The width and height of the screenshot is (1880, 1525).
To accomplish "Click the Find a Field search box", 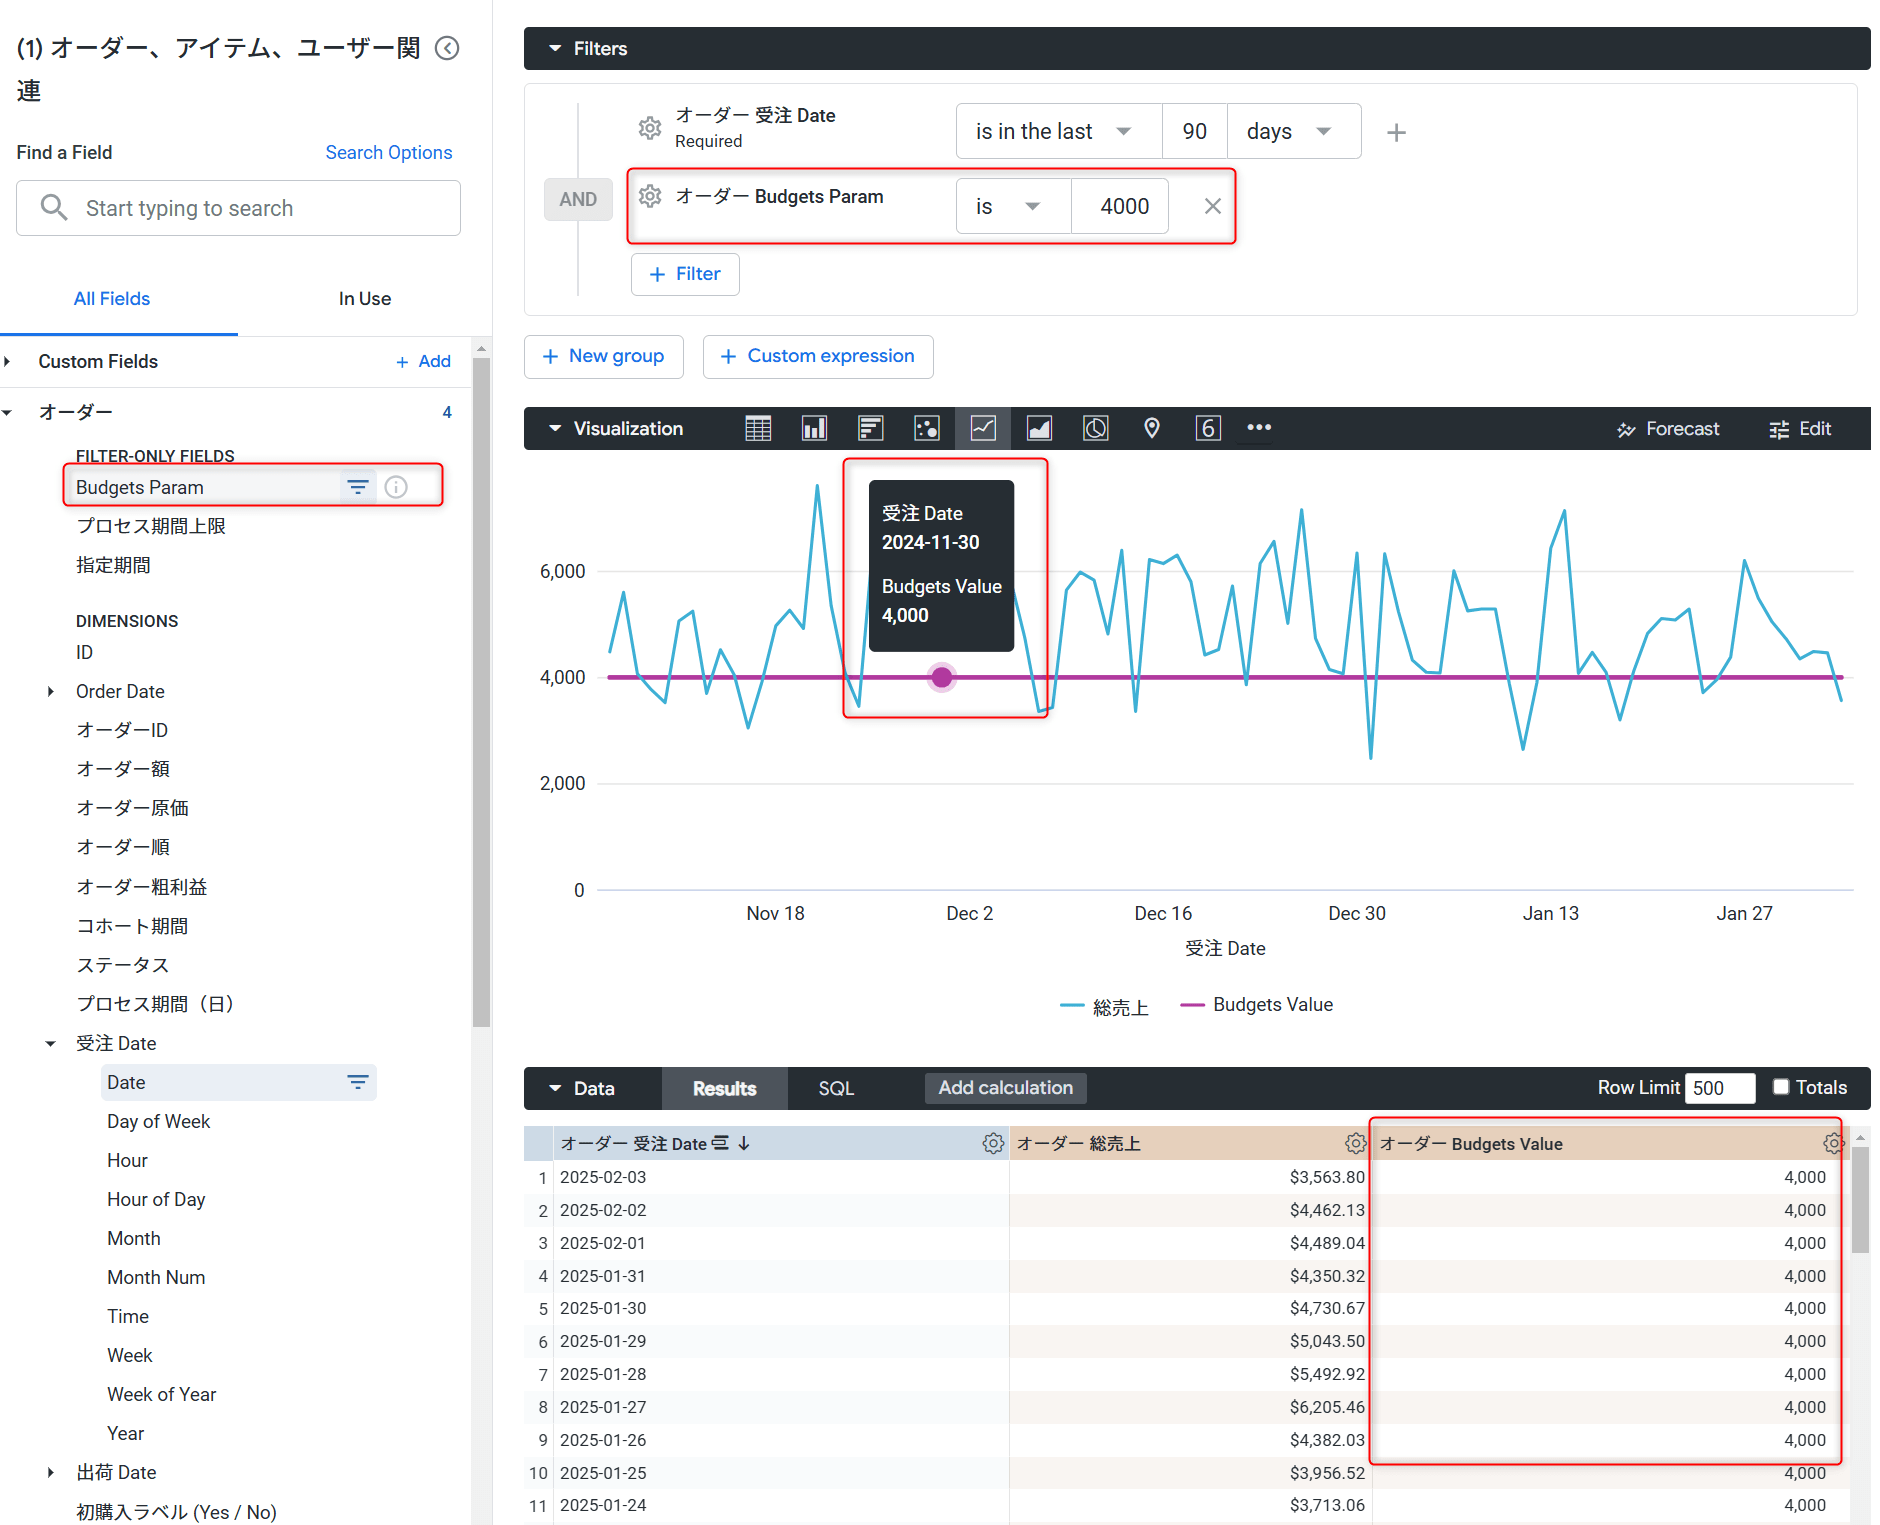I will pyautogui.click(x=238, y=208).
